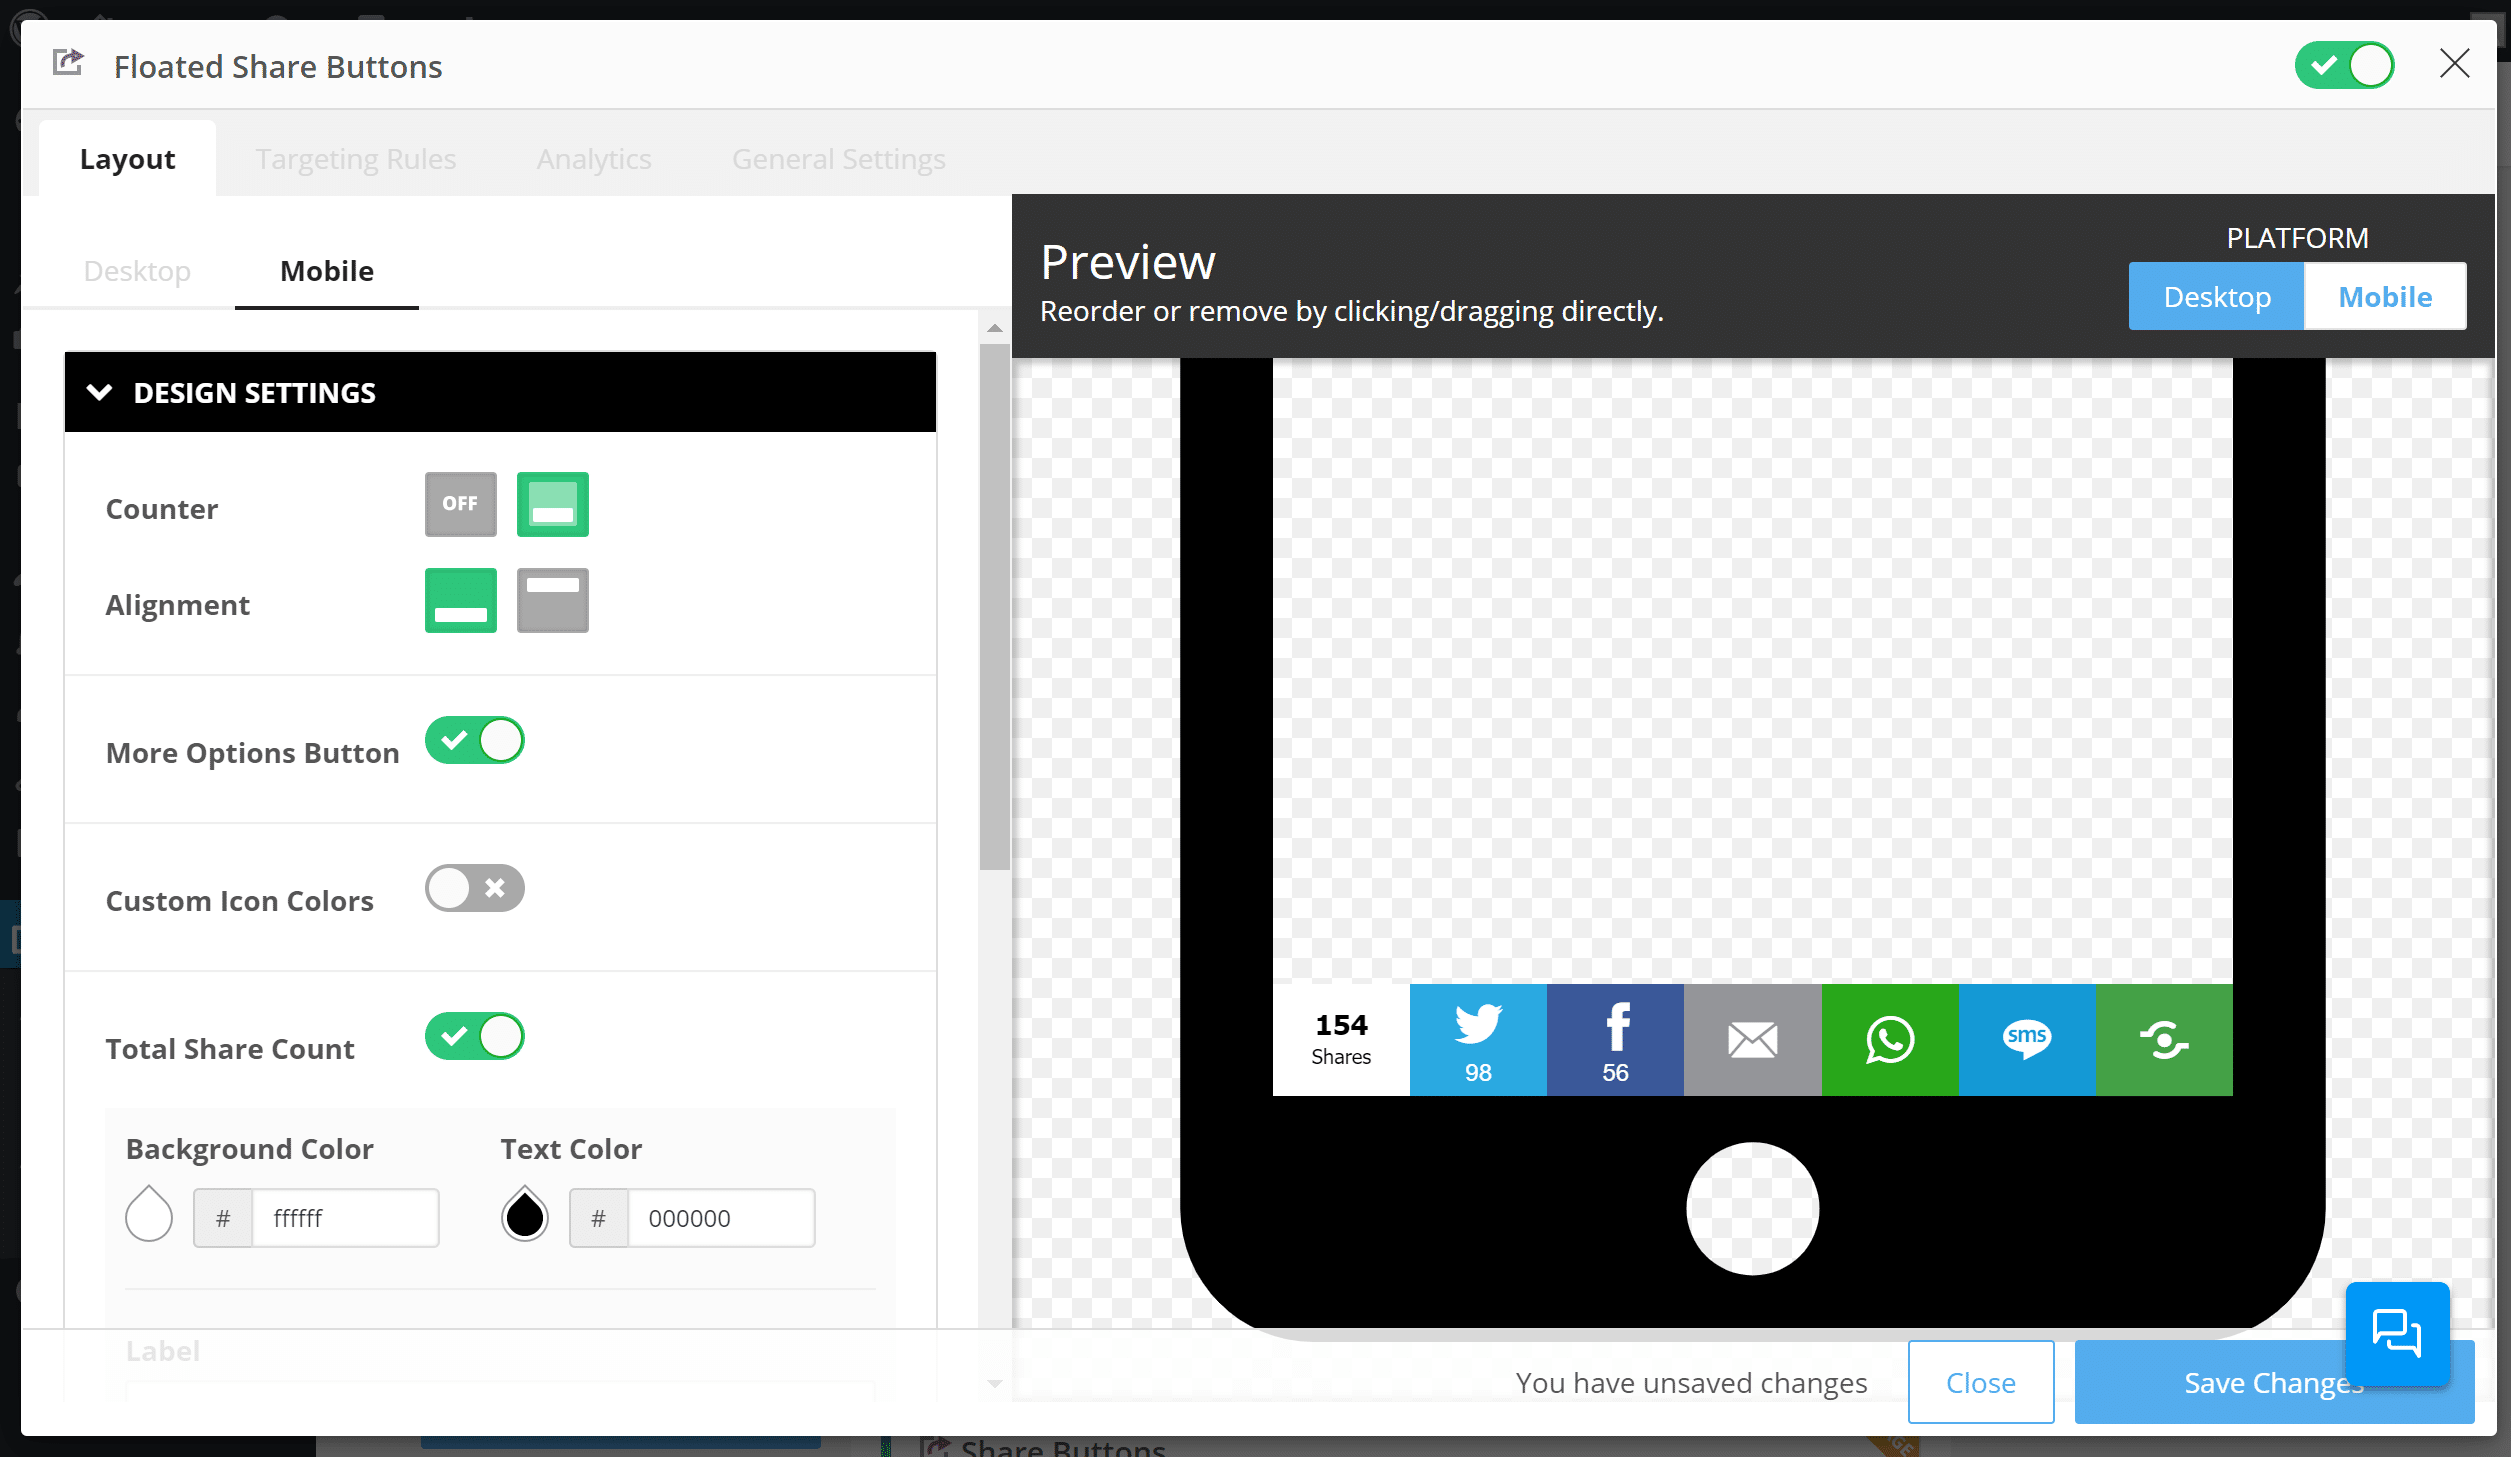Click the Close button
Viewport: 2511px width, 1457px height.
pos(1980,1382)
